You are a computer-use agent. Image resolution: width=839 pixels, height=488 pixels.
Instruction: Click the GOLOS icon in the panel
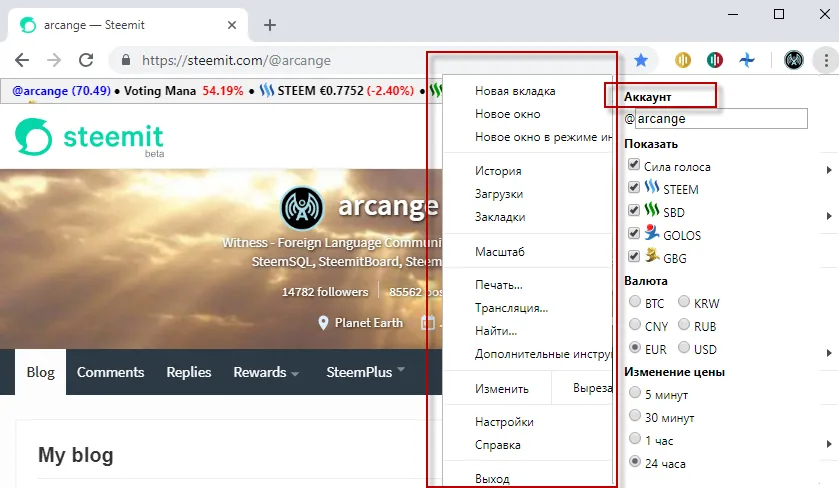pos(652,232)
